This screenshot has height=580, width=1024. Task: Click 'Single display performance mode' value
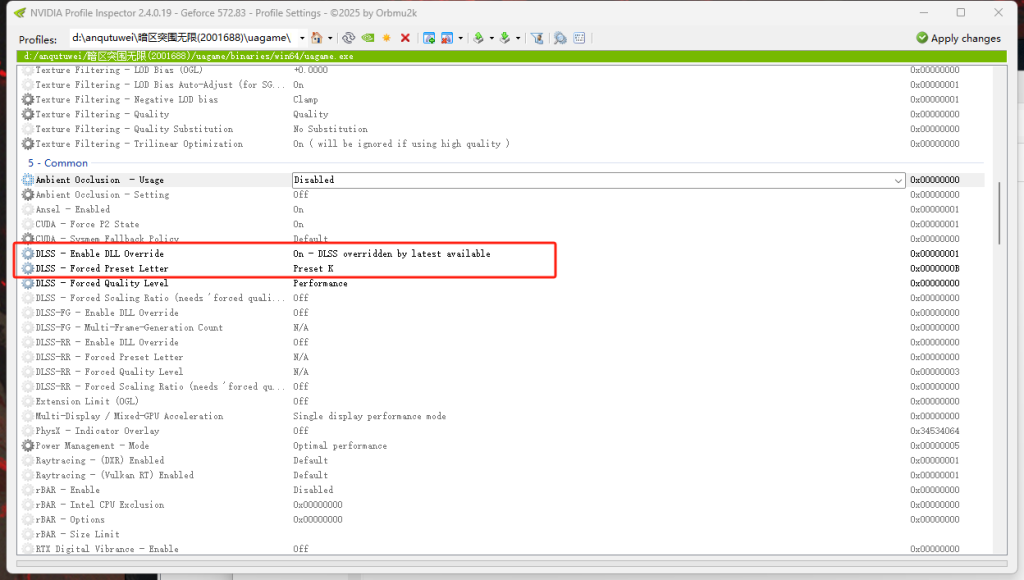370,416
